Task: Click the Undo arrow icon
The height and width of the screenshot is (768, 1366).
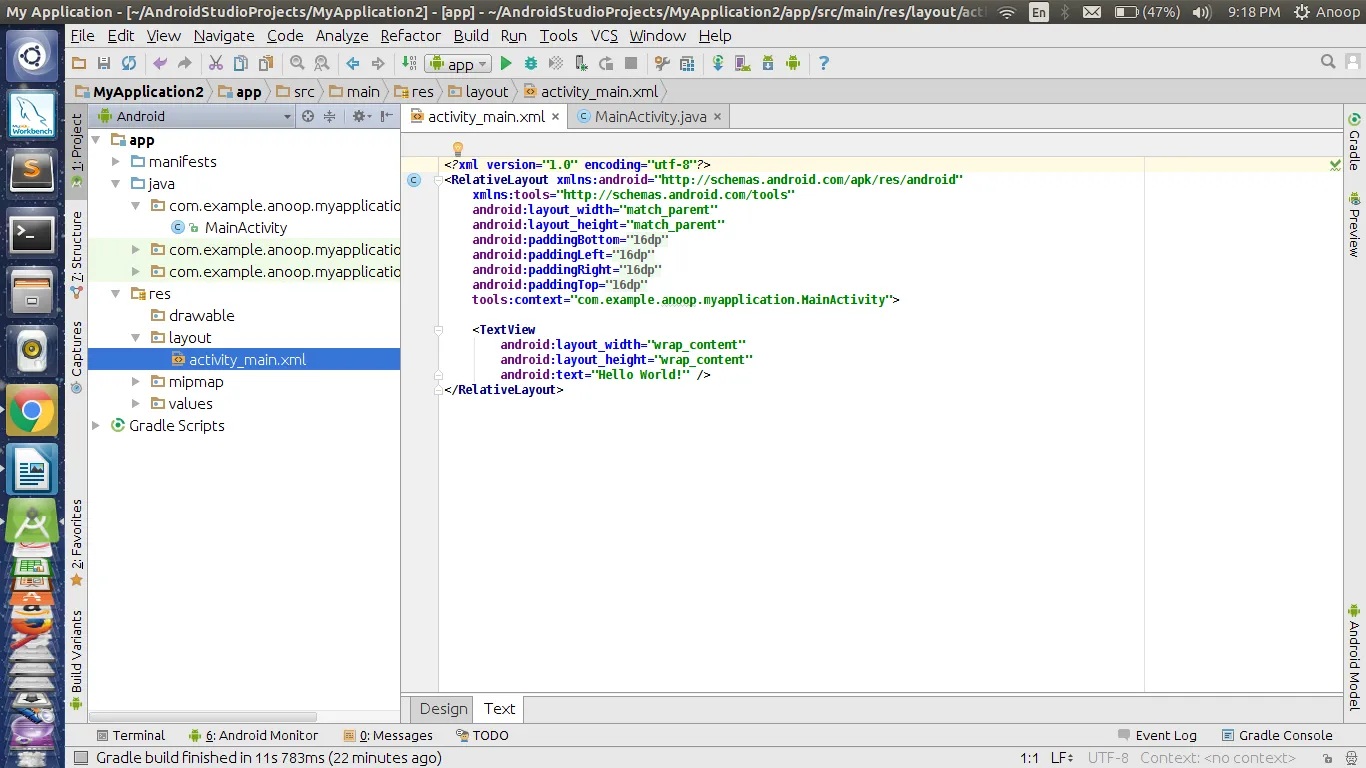Action: (160, 63)
